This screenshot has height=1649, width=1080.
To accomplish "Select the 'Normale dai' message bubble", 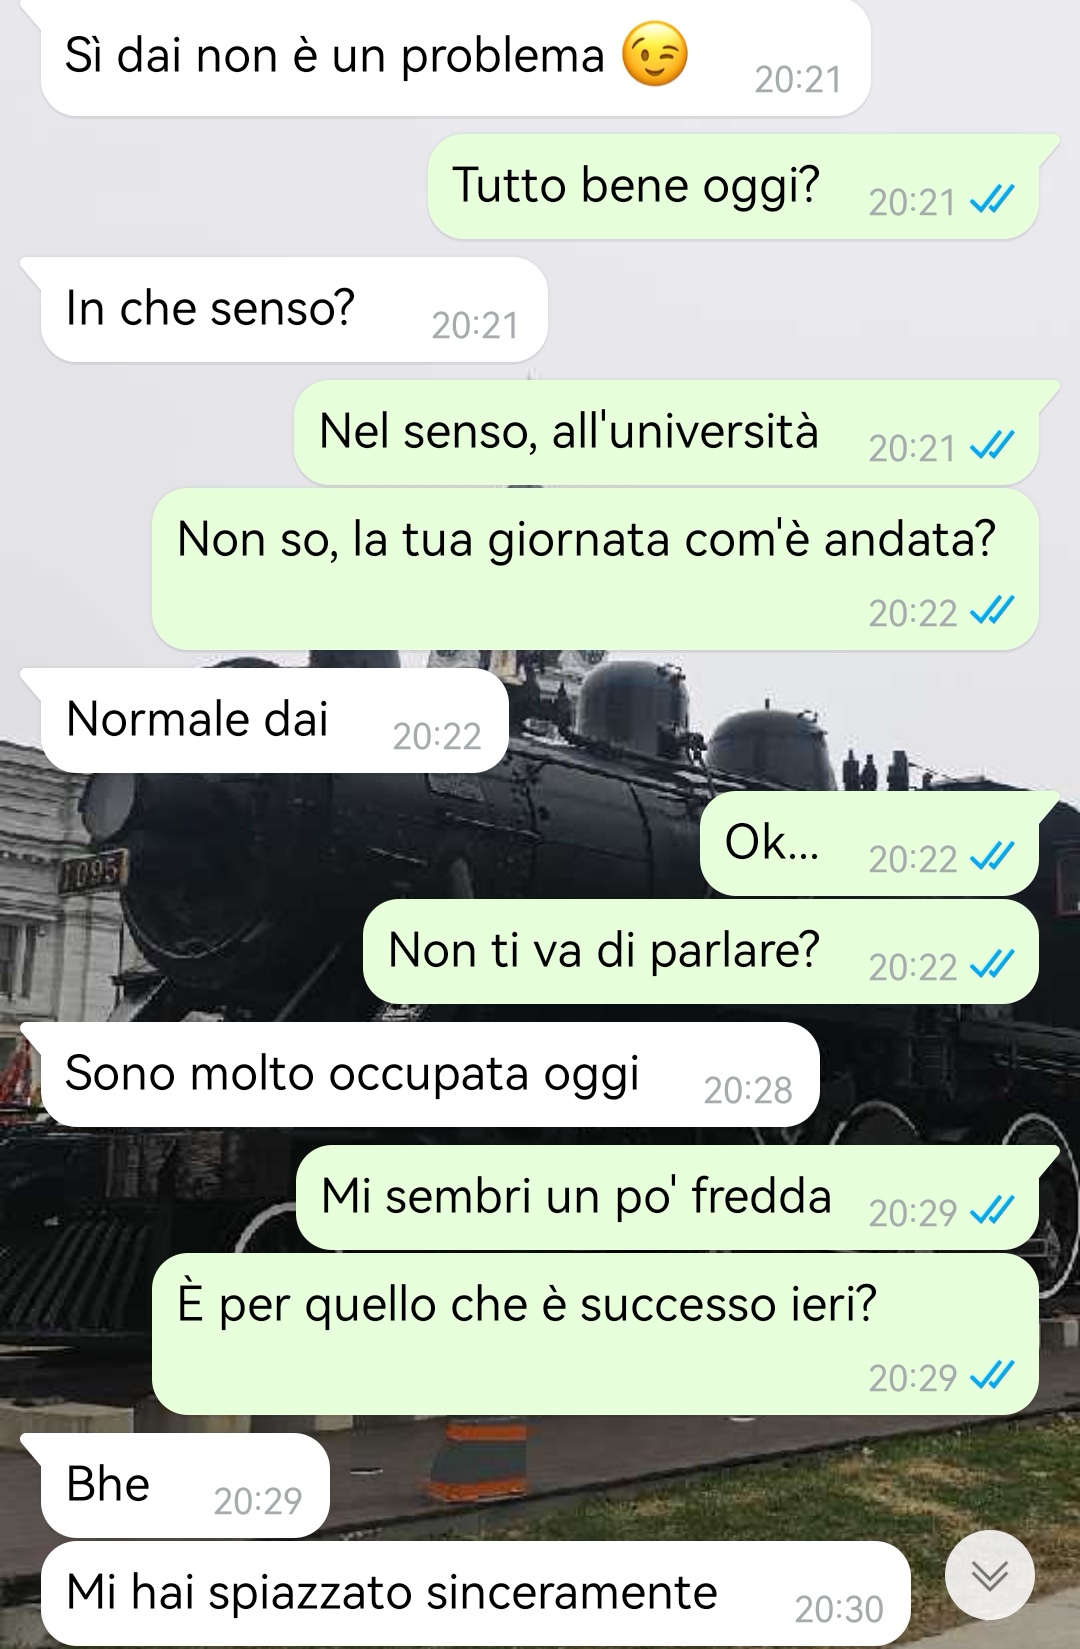I will (274, 720).
